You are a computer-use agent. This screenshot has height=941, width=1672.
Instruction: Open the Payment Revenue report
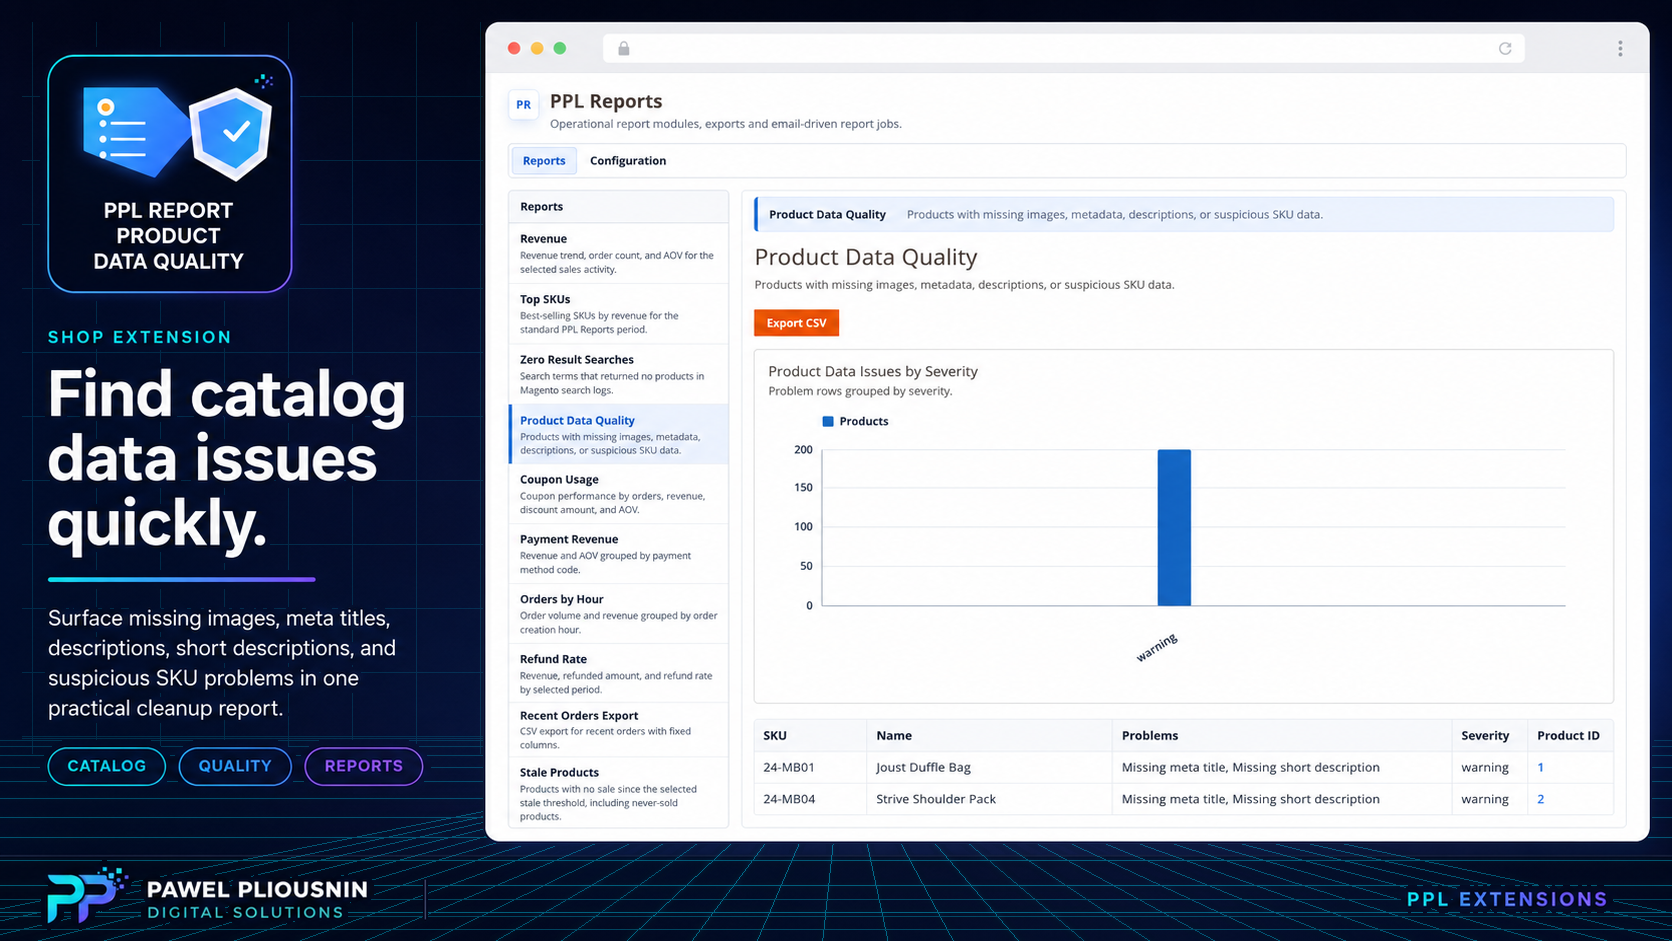(x=619, y=554)
